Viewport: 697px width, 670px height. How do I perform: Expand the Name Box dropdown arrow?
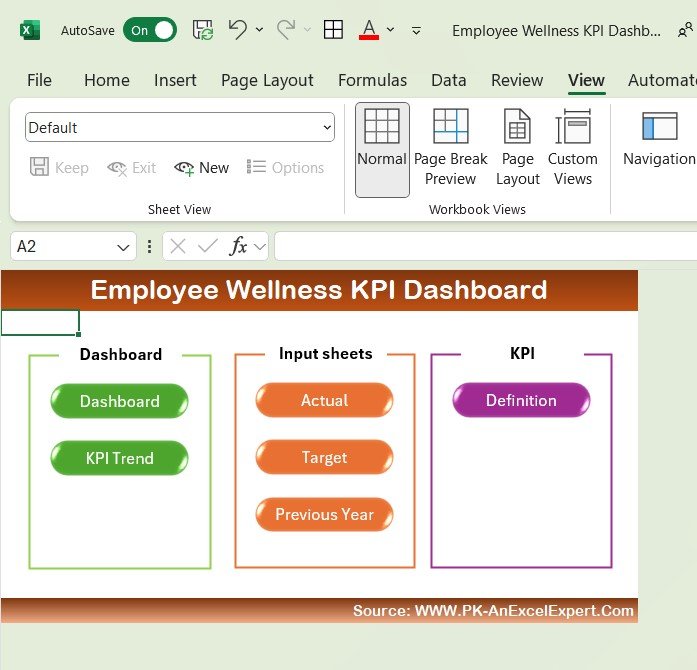(x=123, y=247)
